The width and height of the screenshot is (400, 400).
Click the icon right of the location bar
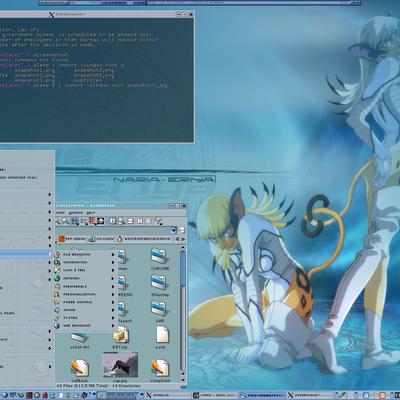(182, 230)
